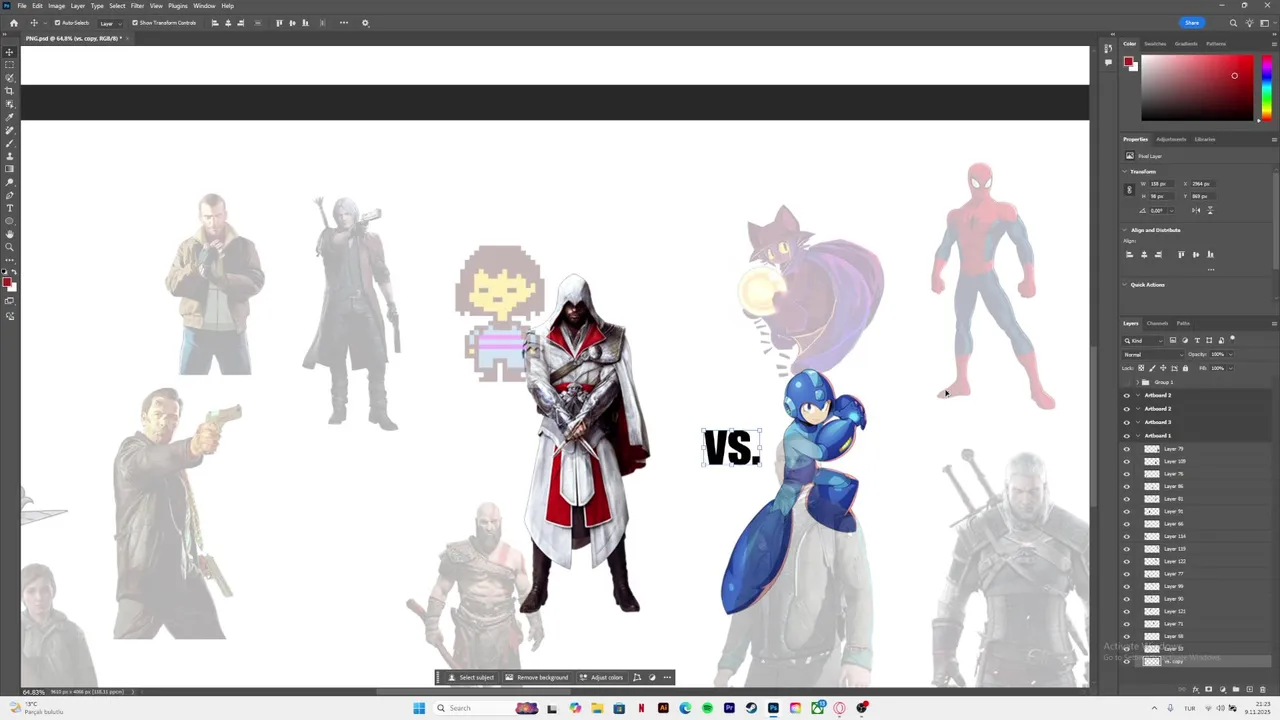Select the Clone Stamp tool
Screen dimensions: 1280x720
click(x=9, y=157)
